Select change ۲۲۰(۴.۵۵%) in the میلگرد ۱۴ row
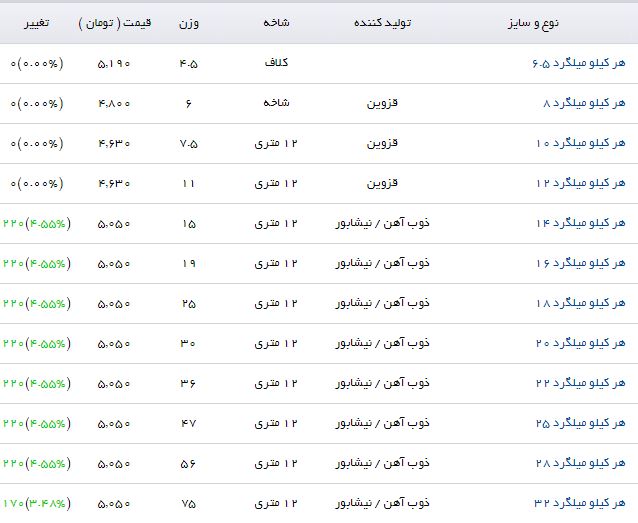The height and width of the screenshot is (523, 638). pyautogui.click(x=37, y=223)
